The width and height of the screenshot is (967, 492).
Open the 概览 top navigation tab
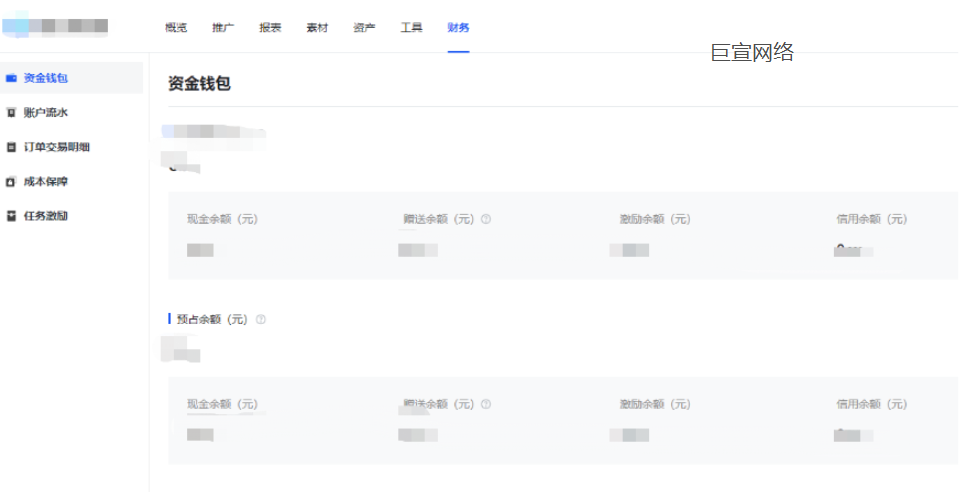click(x=176, y=27)
